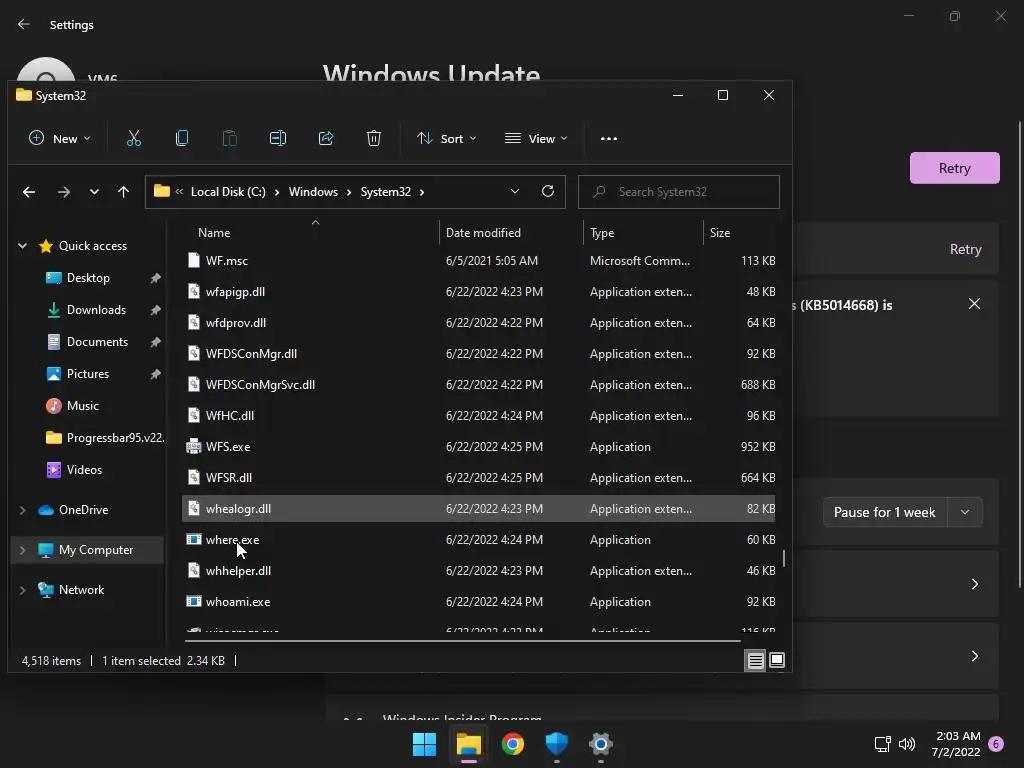Select the WFDSConMgrSvc.dll file
The image size is (1024, 768).
(x=478, y=385)
